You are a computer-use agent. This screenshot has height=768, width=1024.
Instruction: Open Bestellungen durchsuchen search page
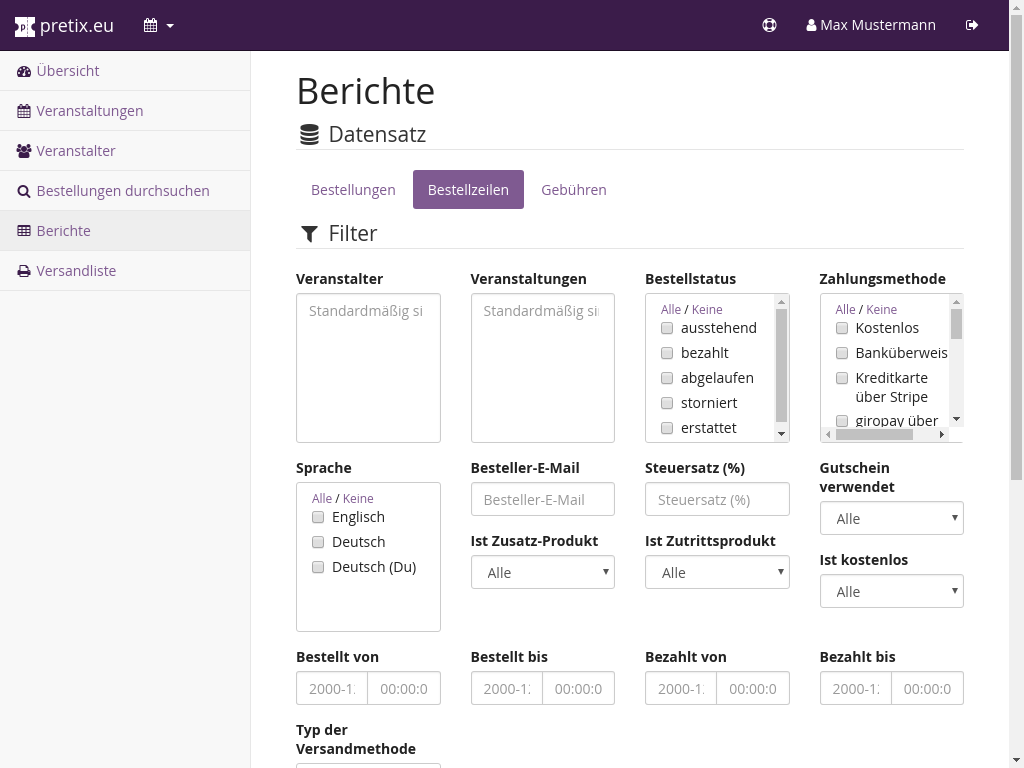tap(122, 191)
